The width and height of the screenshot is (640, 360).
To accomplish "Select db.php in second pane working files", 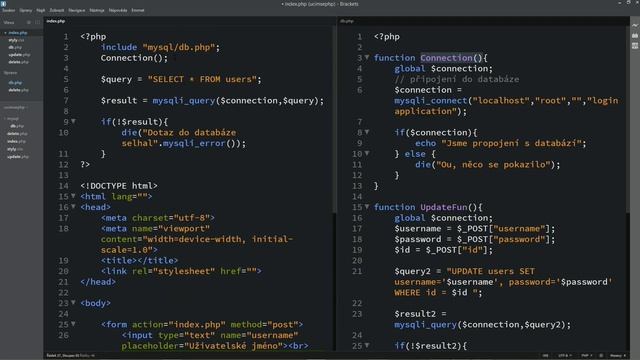I will coord(15,82).
